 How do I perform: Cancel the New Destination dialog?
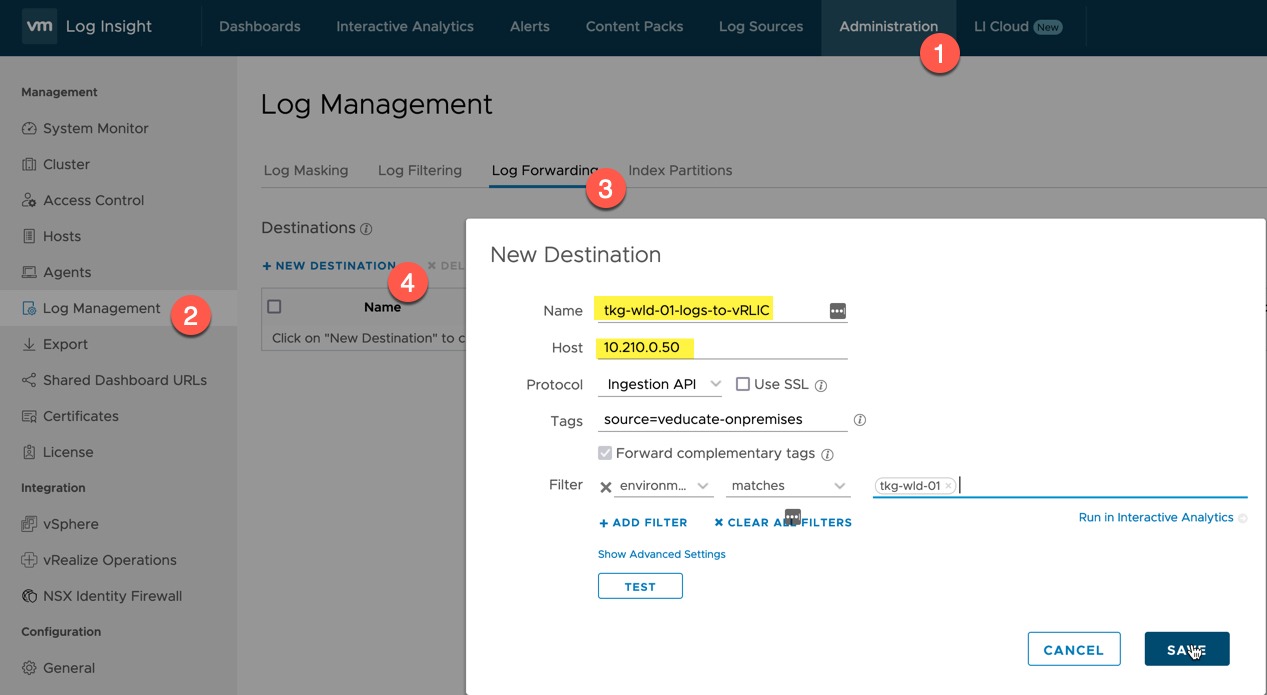tap(1074, 649)
